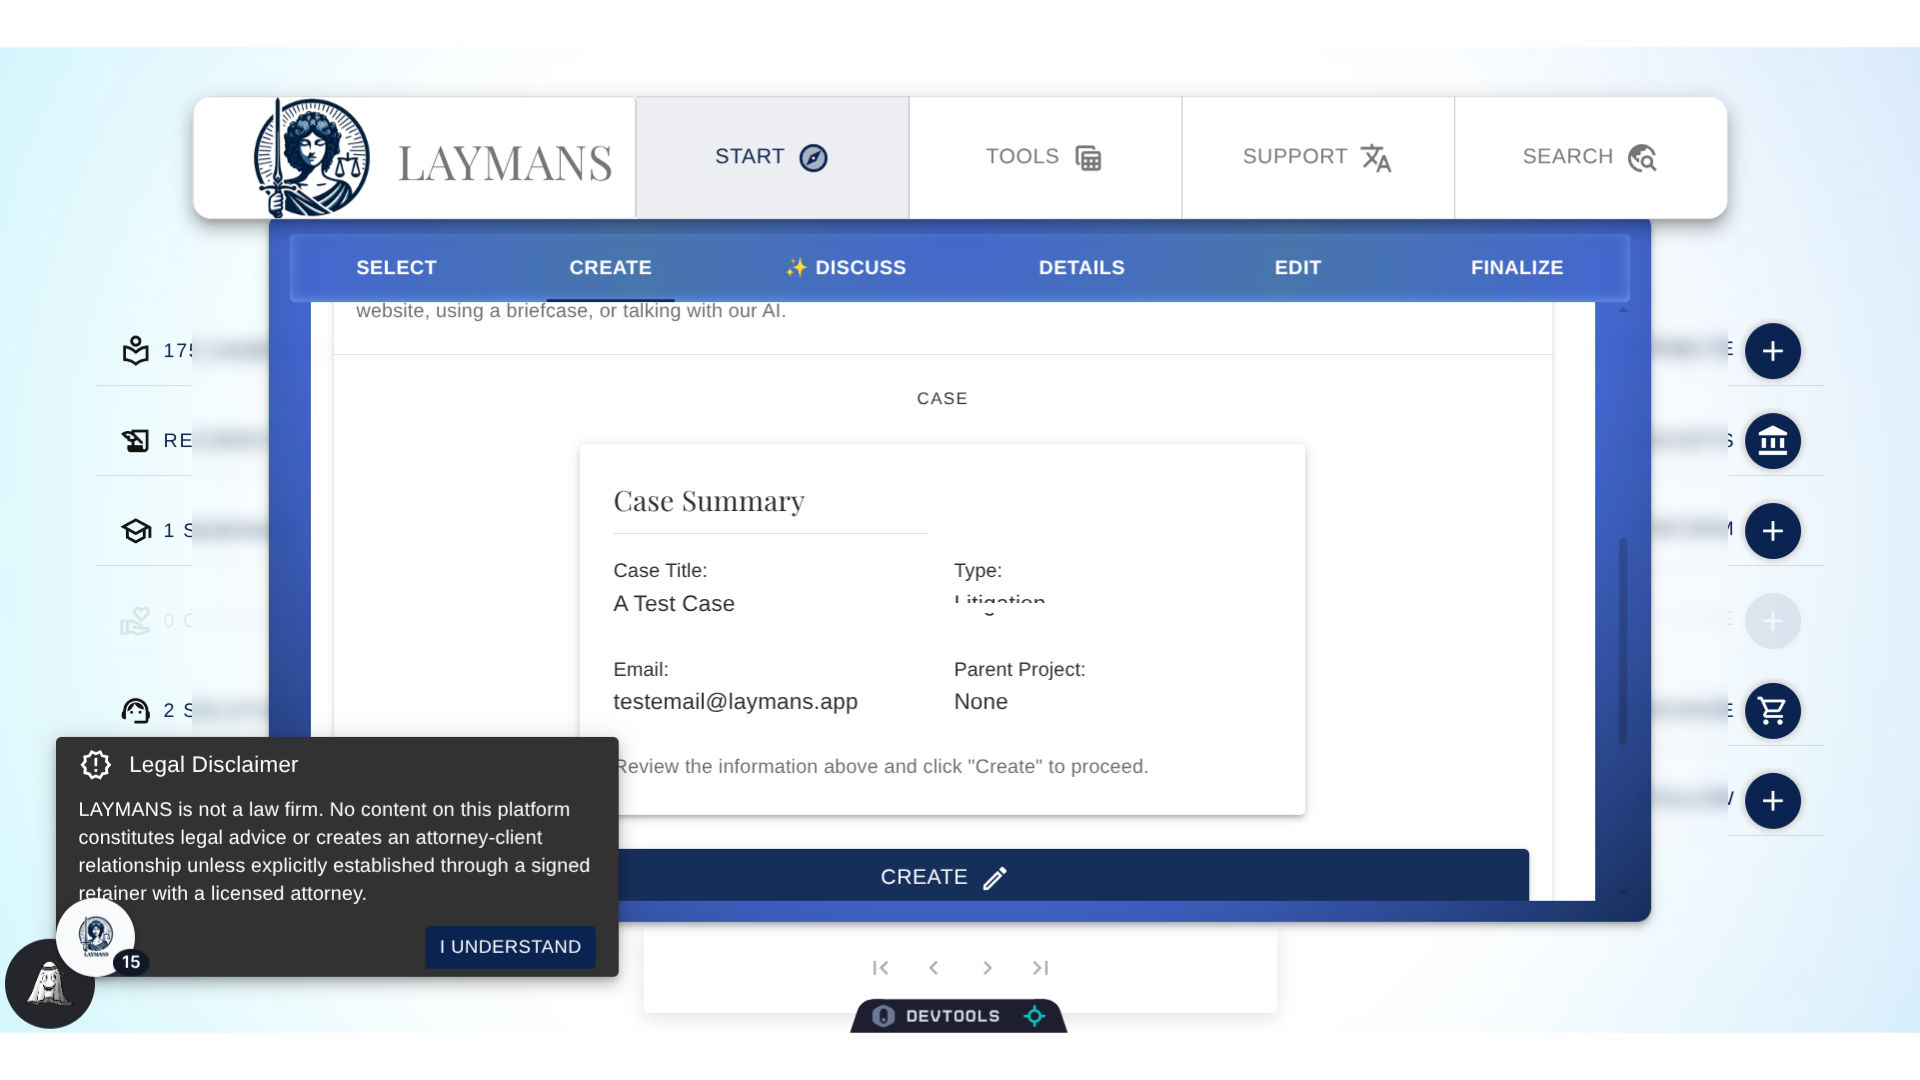Viewport: 1920px width, 1080px height.
Task: Open the shopping cart circular button
Action: pyautogui.click(x=1774, y=711)
